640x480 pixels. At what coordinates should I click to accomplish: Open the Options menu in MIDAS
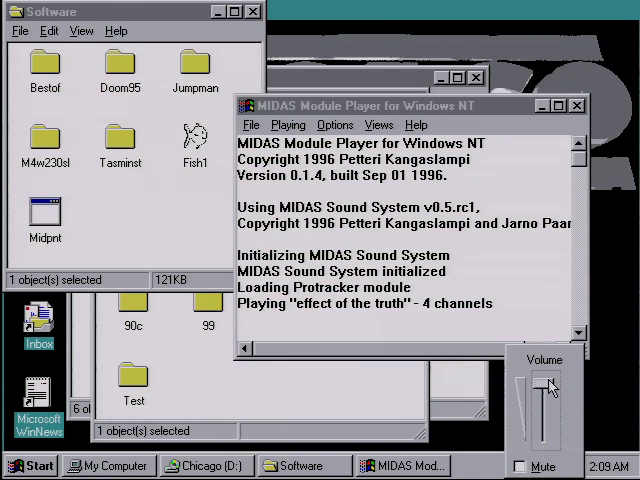point(335,125)
